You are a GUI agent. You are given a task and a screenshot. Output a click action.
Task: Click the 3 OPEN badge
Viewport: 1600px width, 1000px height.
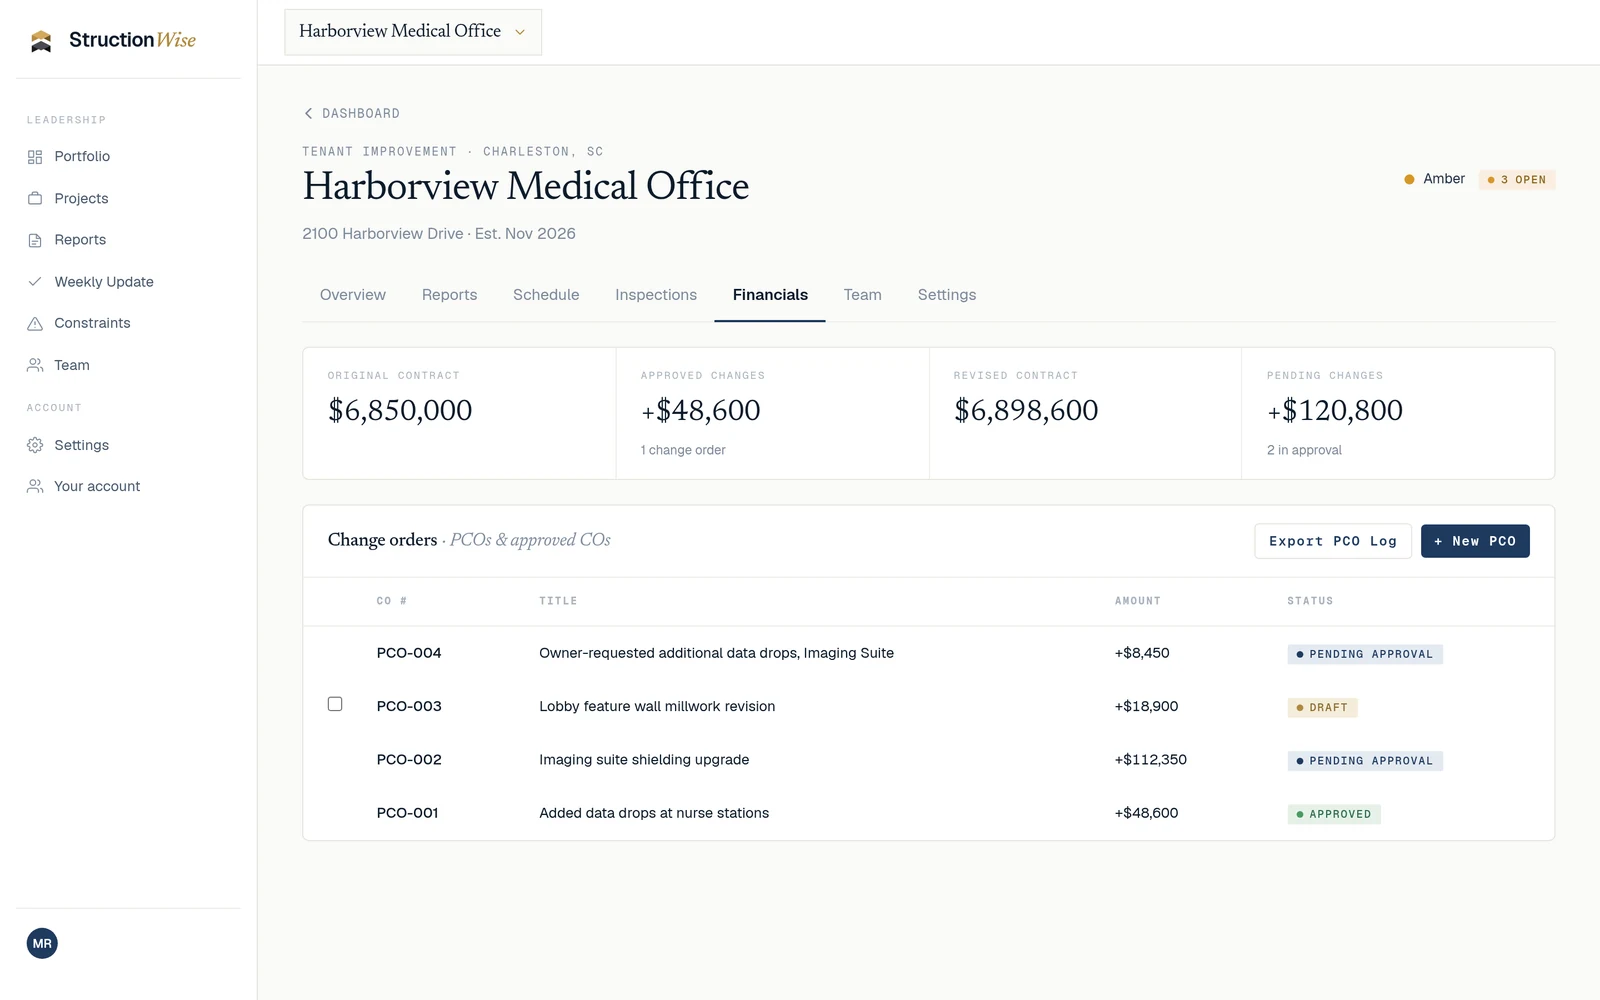tap(1517, 180)
